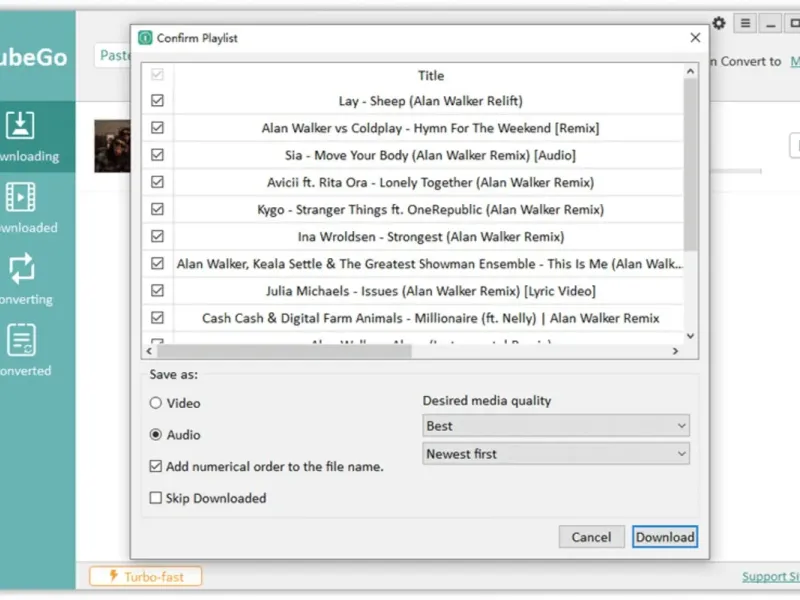Click the video thumbnail behind the dialog
This screenshot has width=800, height=600.
coord(111,146)
